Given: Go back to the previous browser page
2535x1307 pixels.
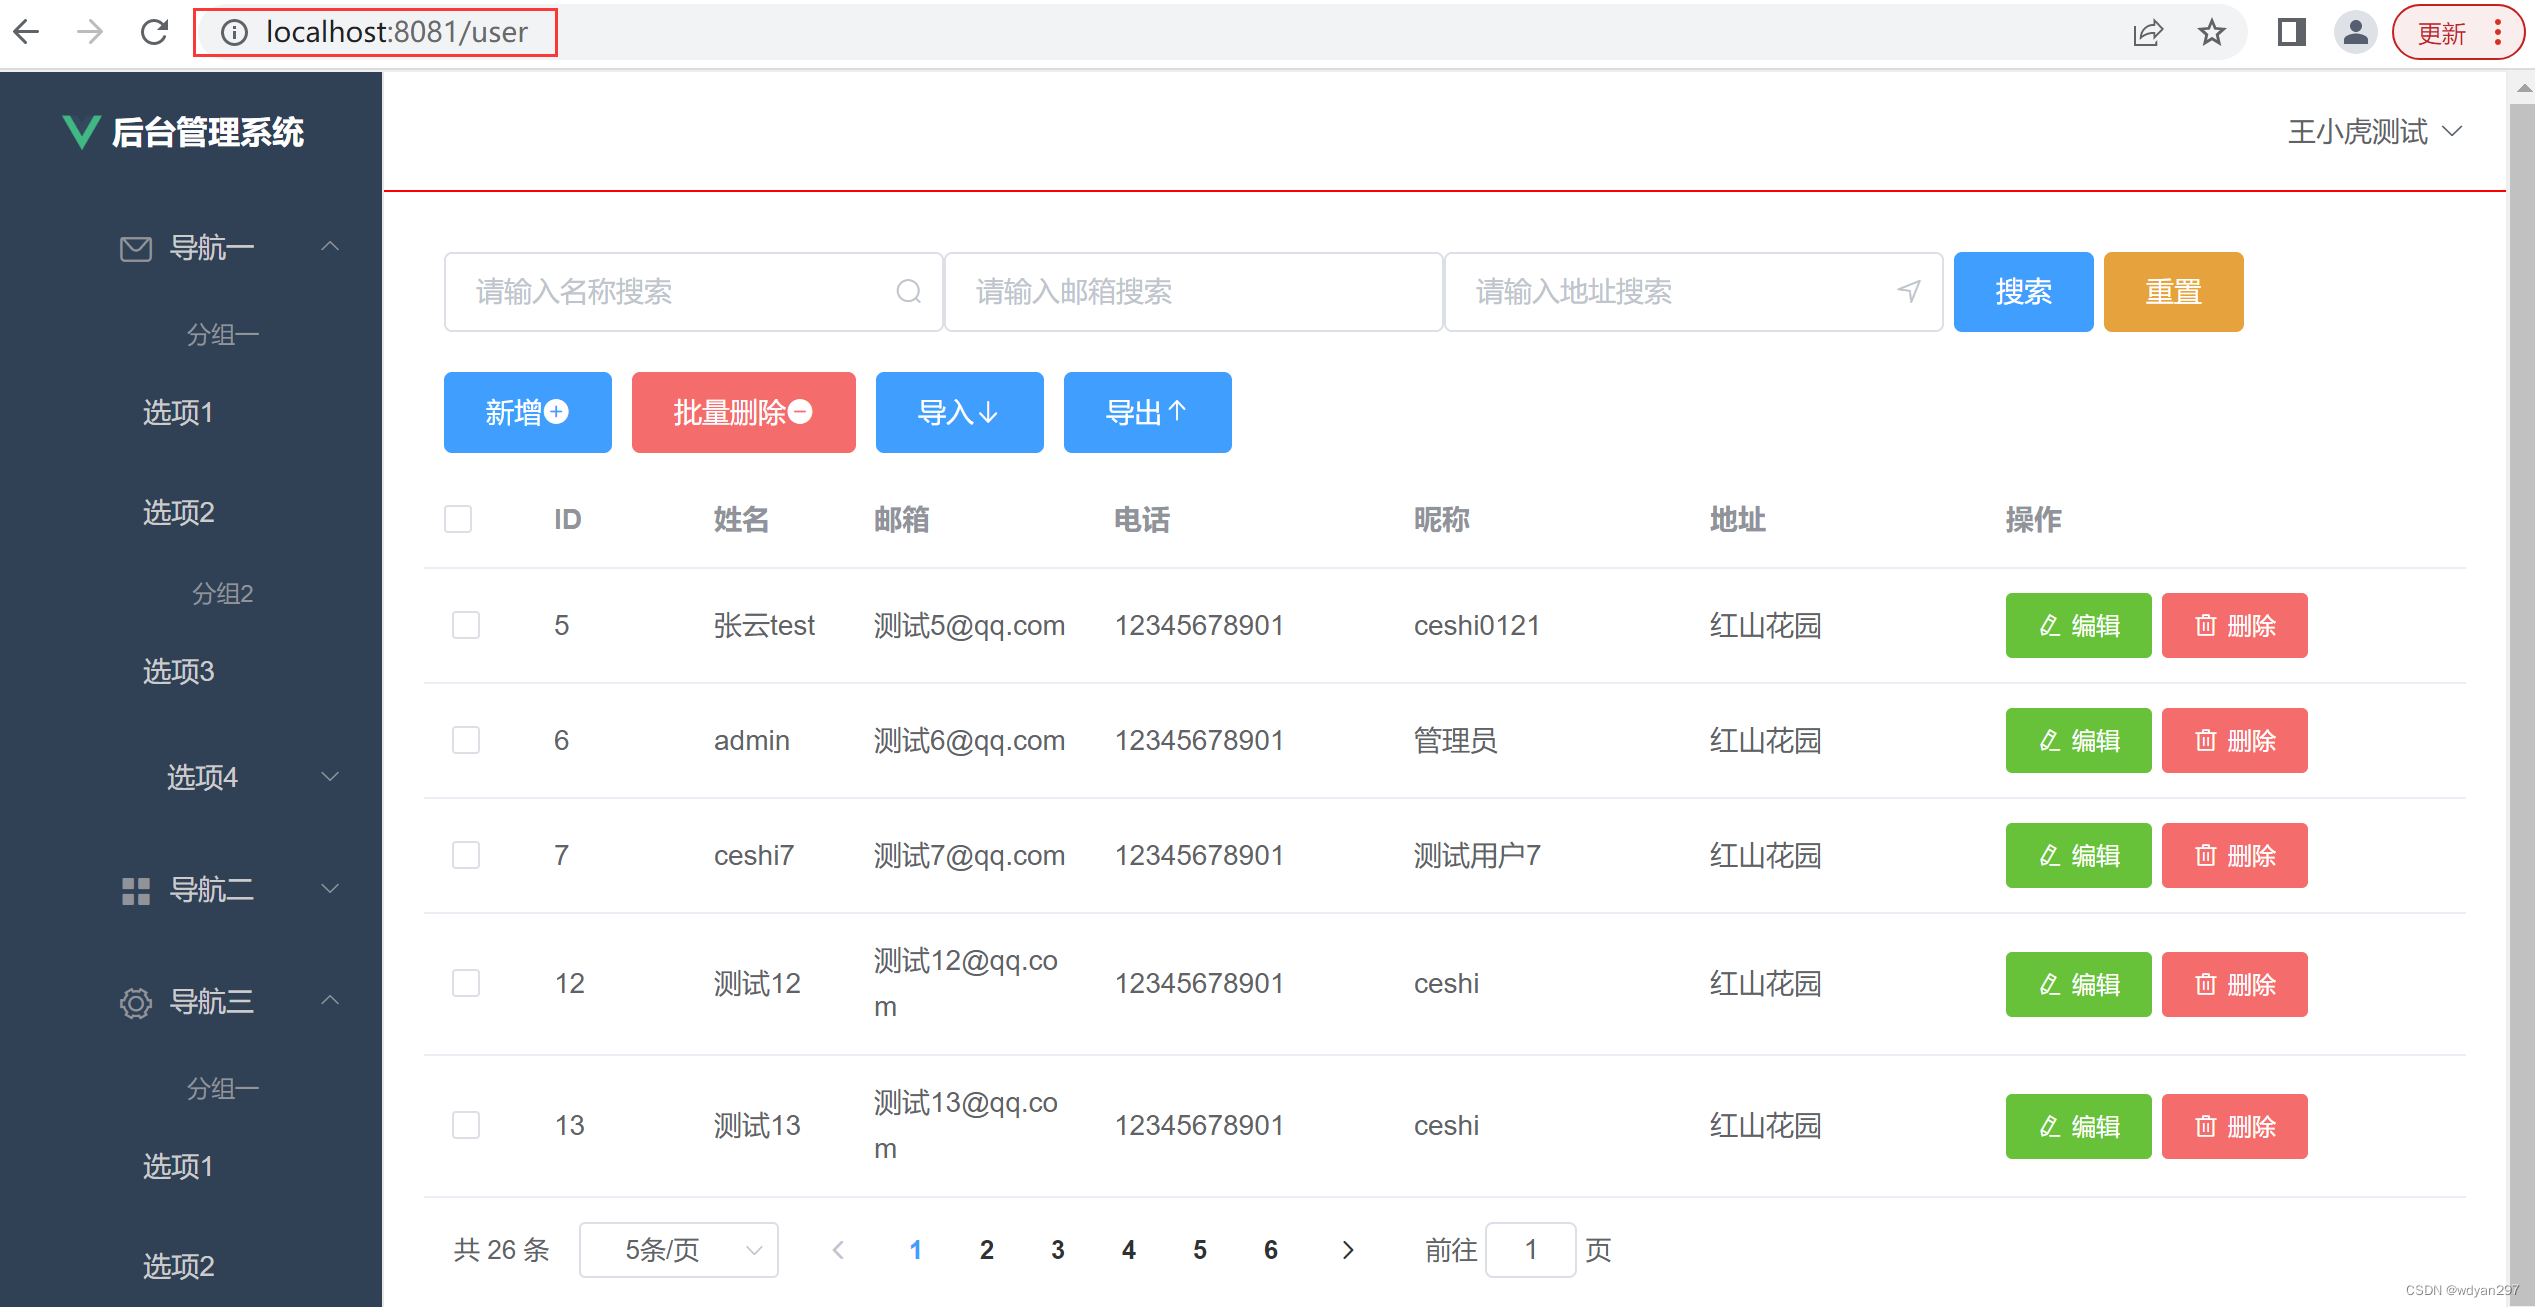Looking at the screenshot, I should [x=26, y=32].
